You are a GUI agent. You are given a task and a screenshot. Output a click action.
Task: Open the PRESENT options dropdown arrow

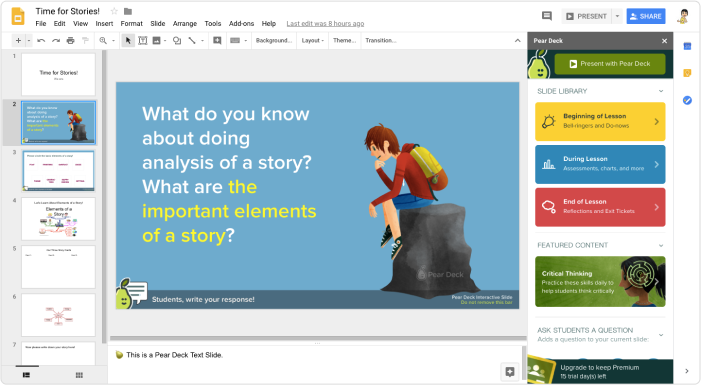coord(617,16)
